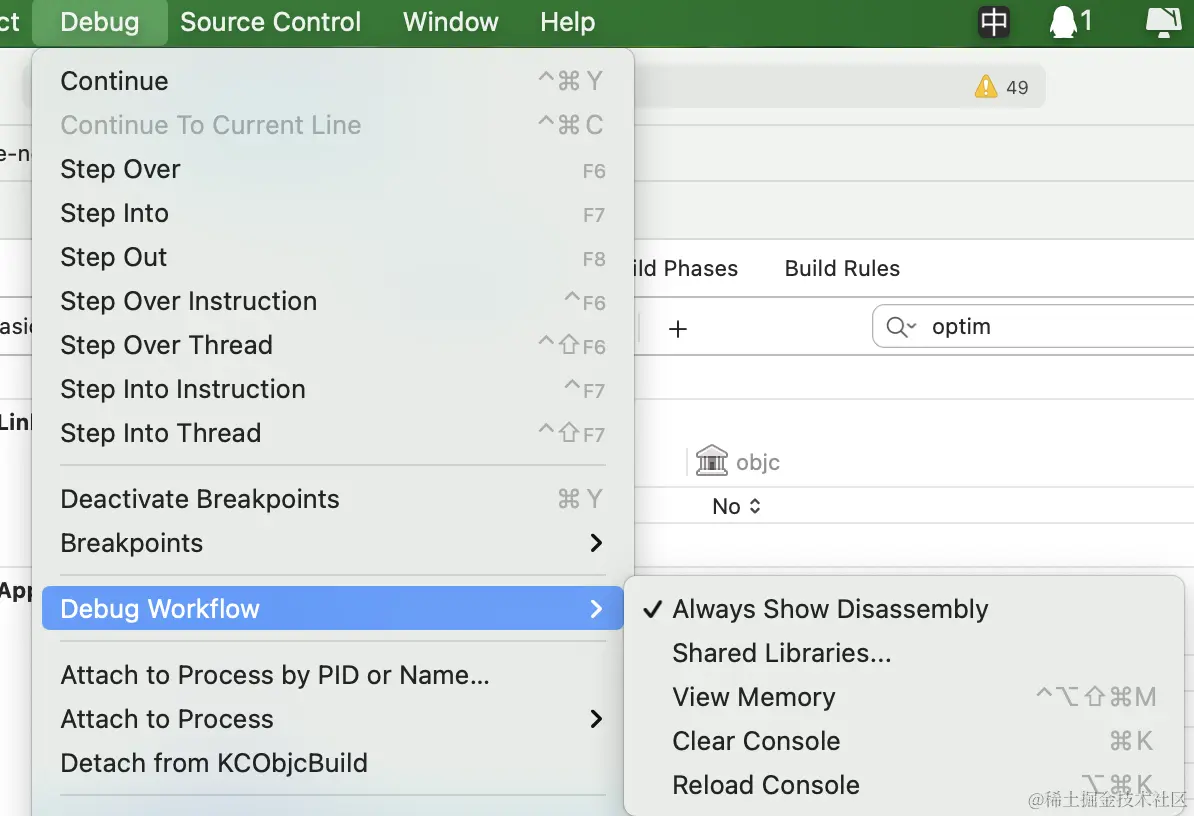Viewport: 1194px width, 816px height.
Task: Click the plus add setting button
Action: pyautogui.click(x=678, y=328)
